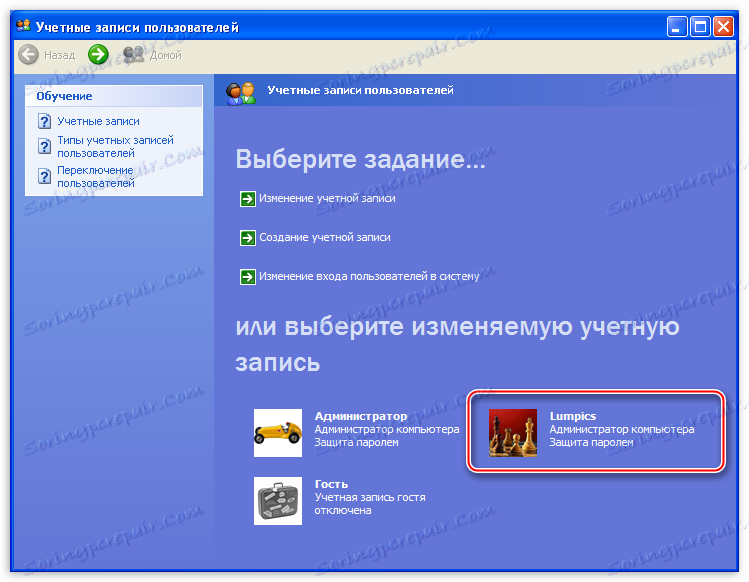Screen dimensions: 749x582
Task: Select the Lumpics account name
Action: click(573, 416)
